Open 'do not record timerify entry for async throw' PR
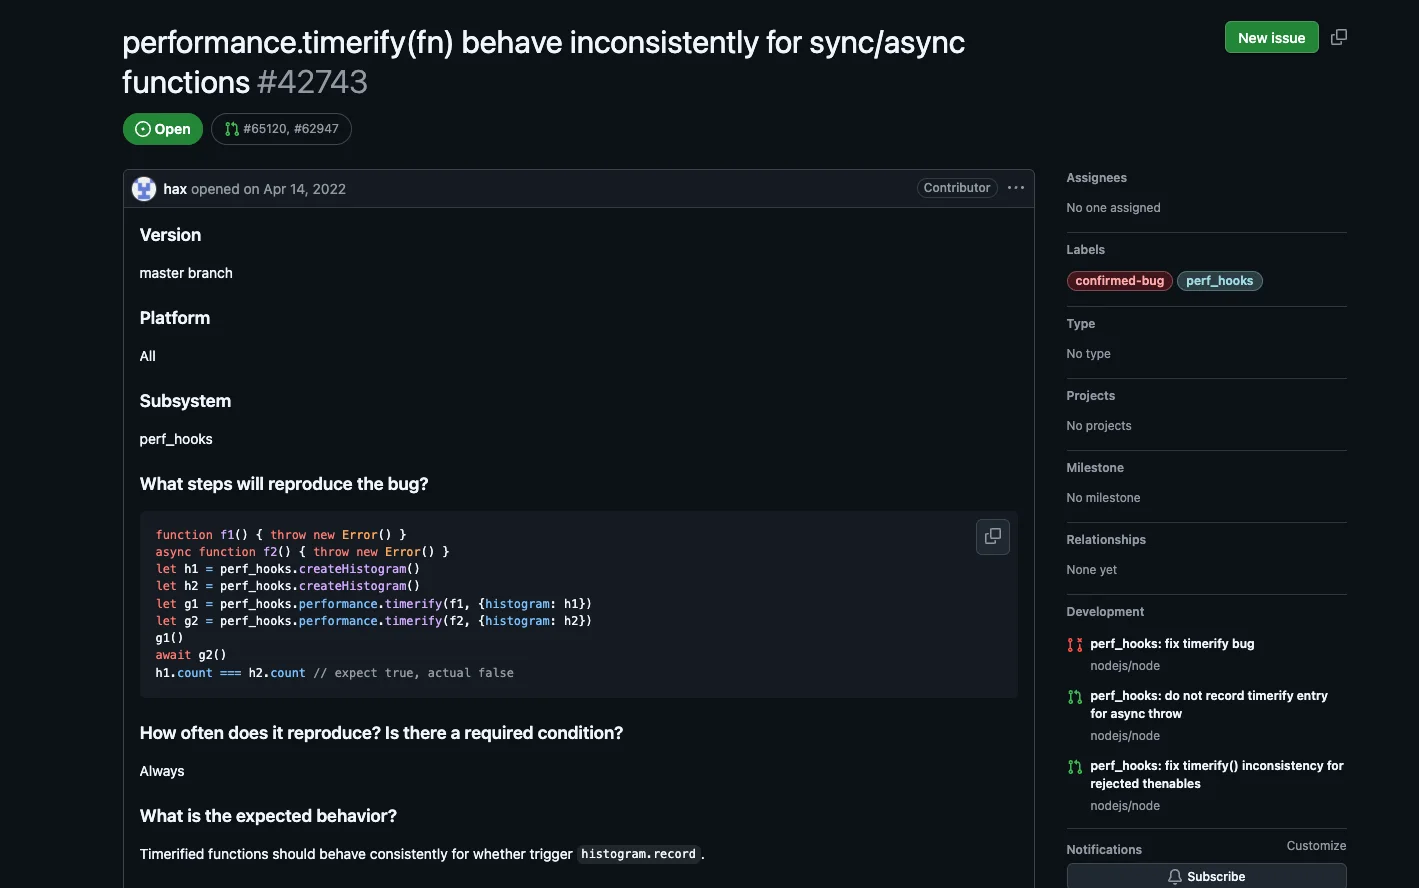This screenshot has width=1419, height=888. point(1209,705)
